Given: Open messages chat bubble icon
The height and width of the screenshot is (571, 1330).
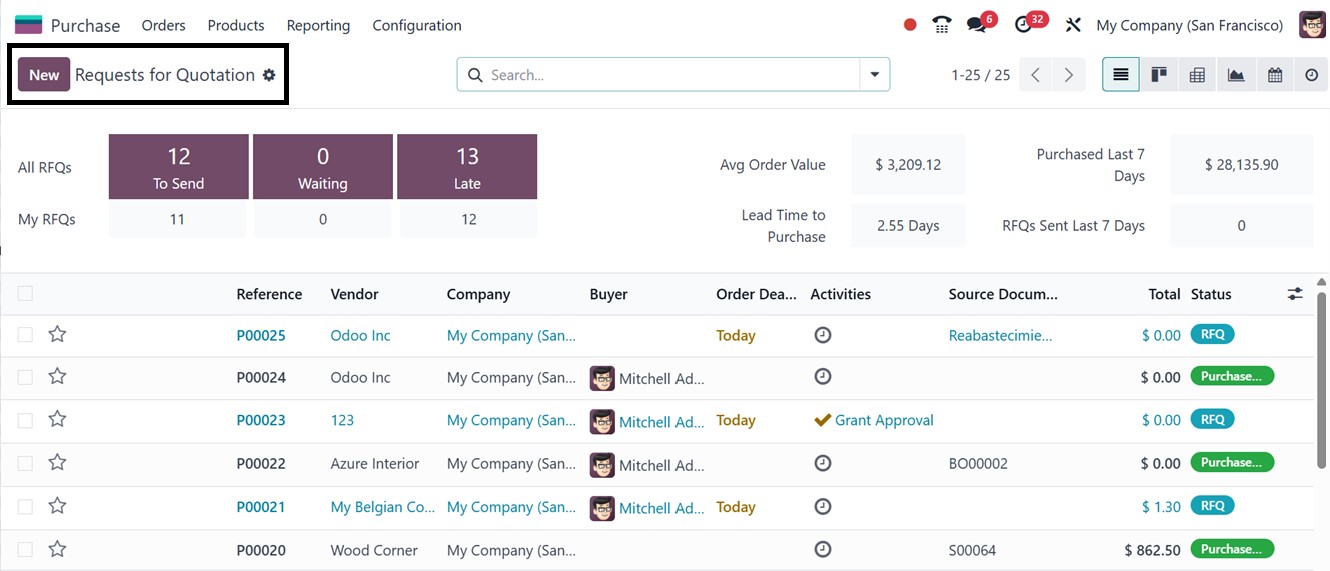Looking at the screenshot, I should point(977,25).
